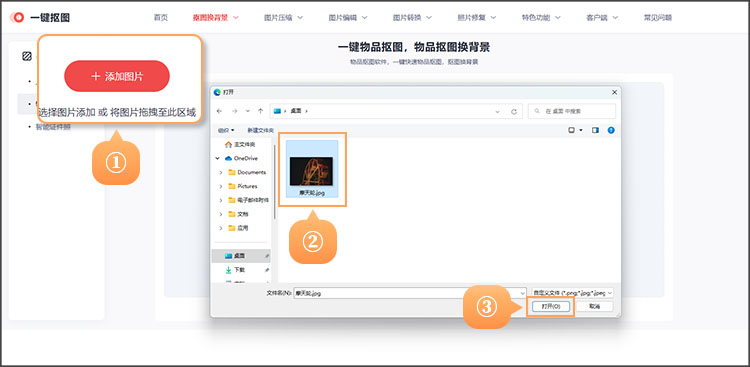
Task: Open the 抠图换背景 menu
Action: pos(216,18)
